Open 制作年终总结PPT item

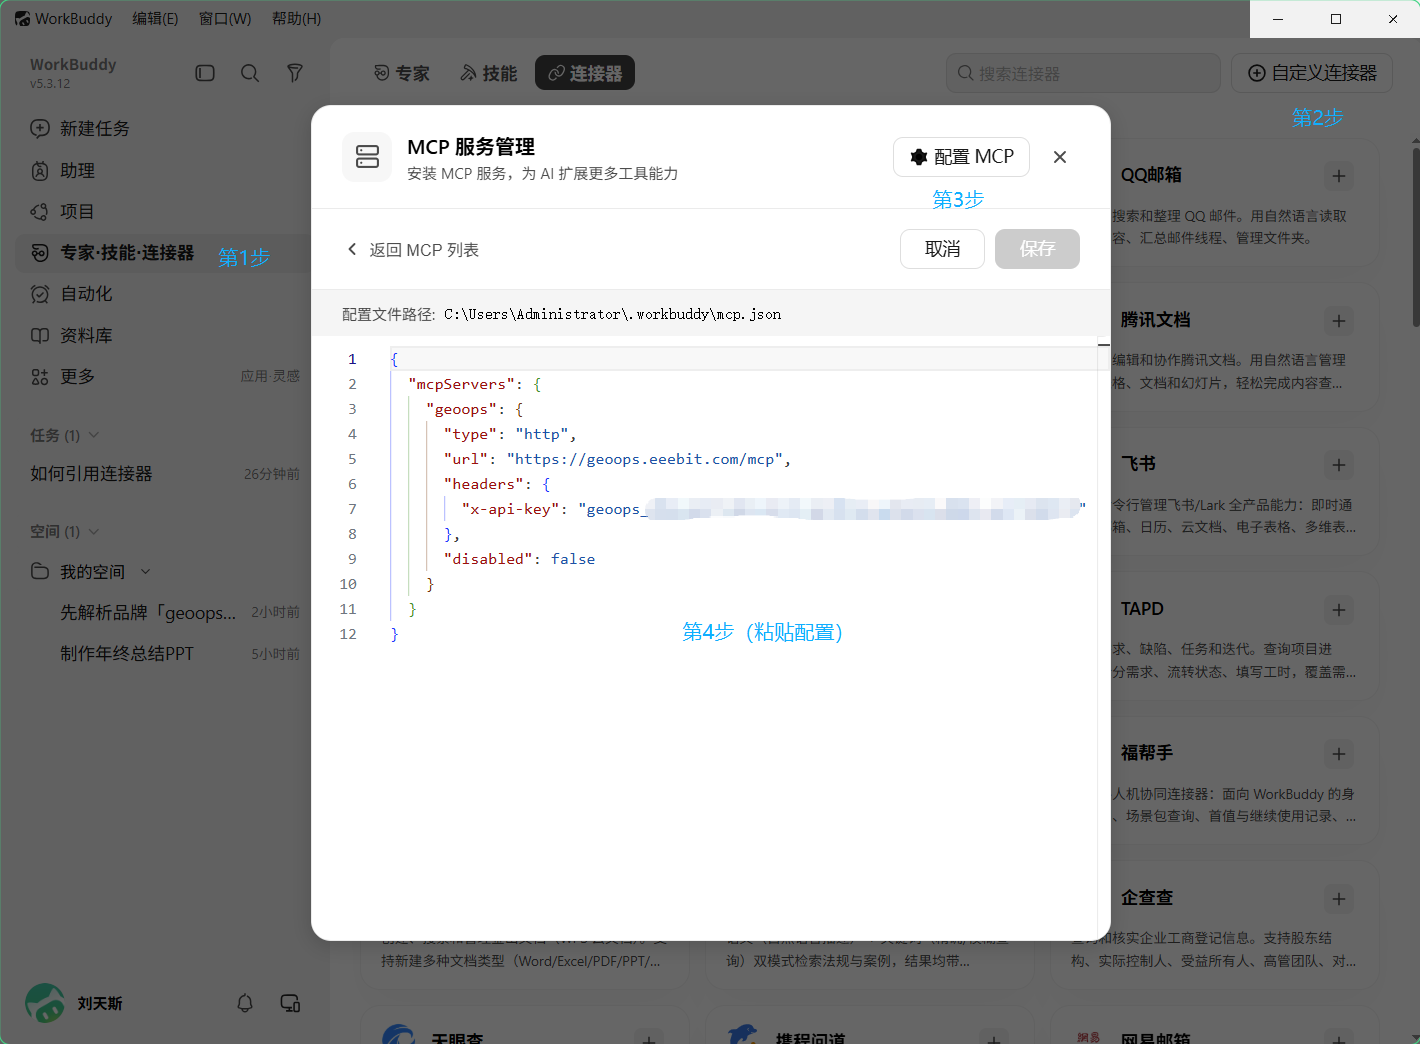165,653
